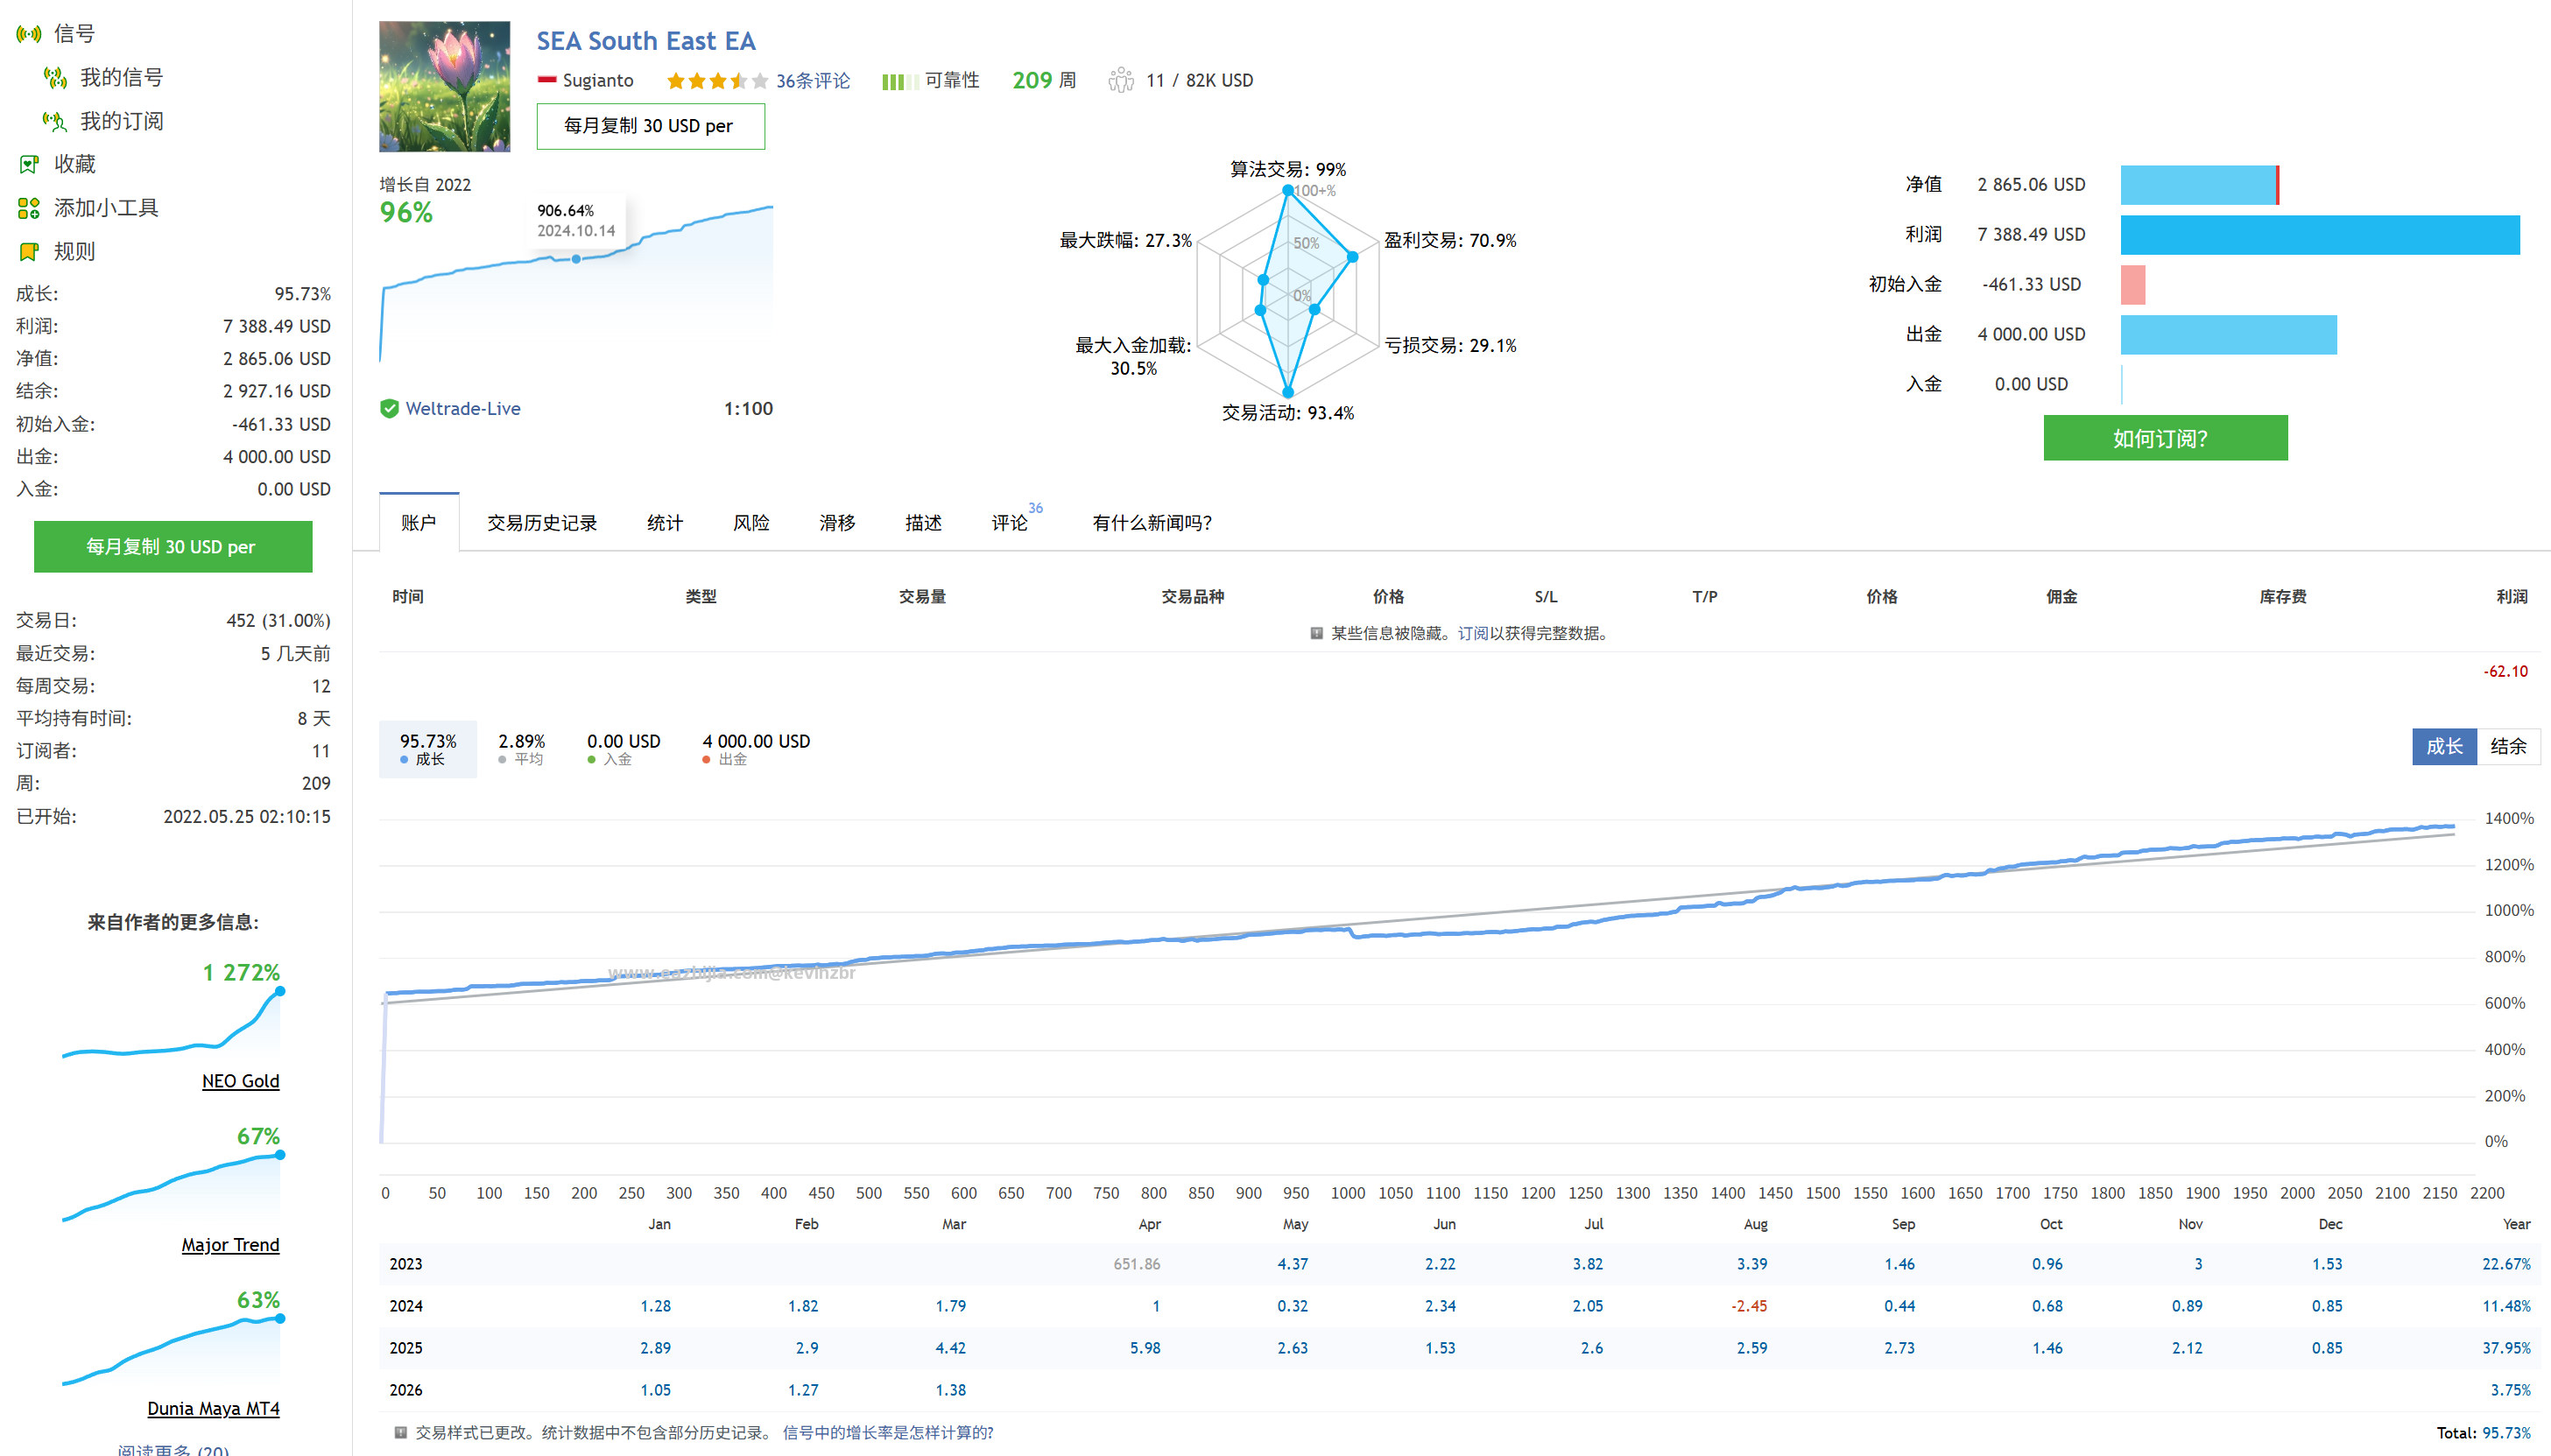This screenshot has width=2551, height=1456.
Task: Click the Dunia Maya MT4 mini chart
Action: (172, 1351)
